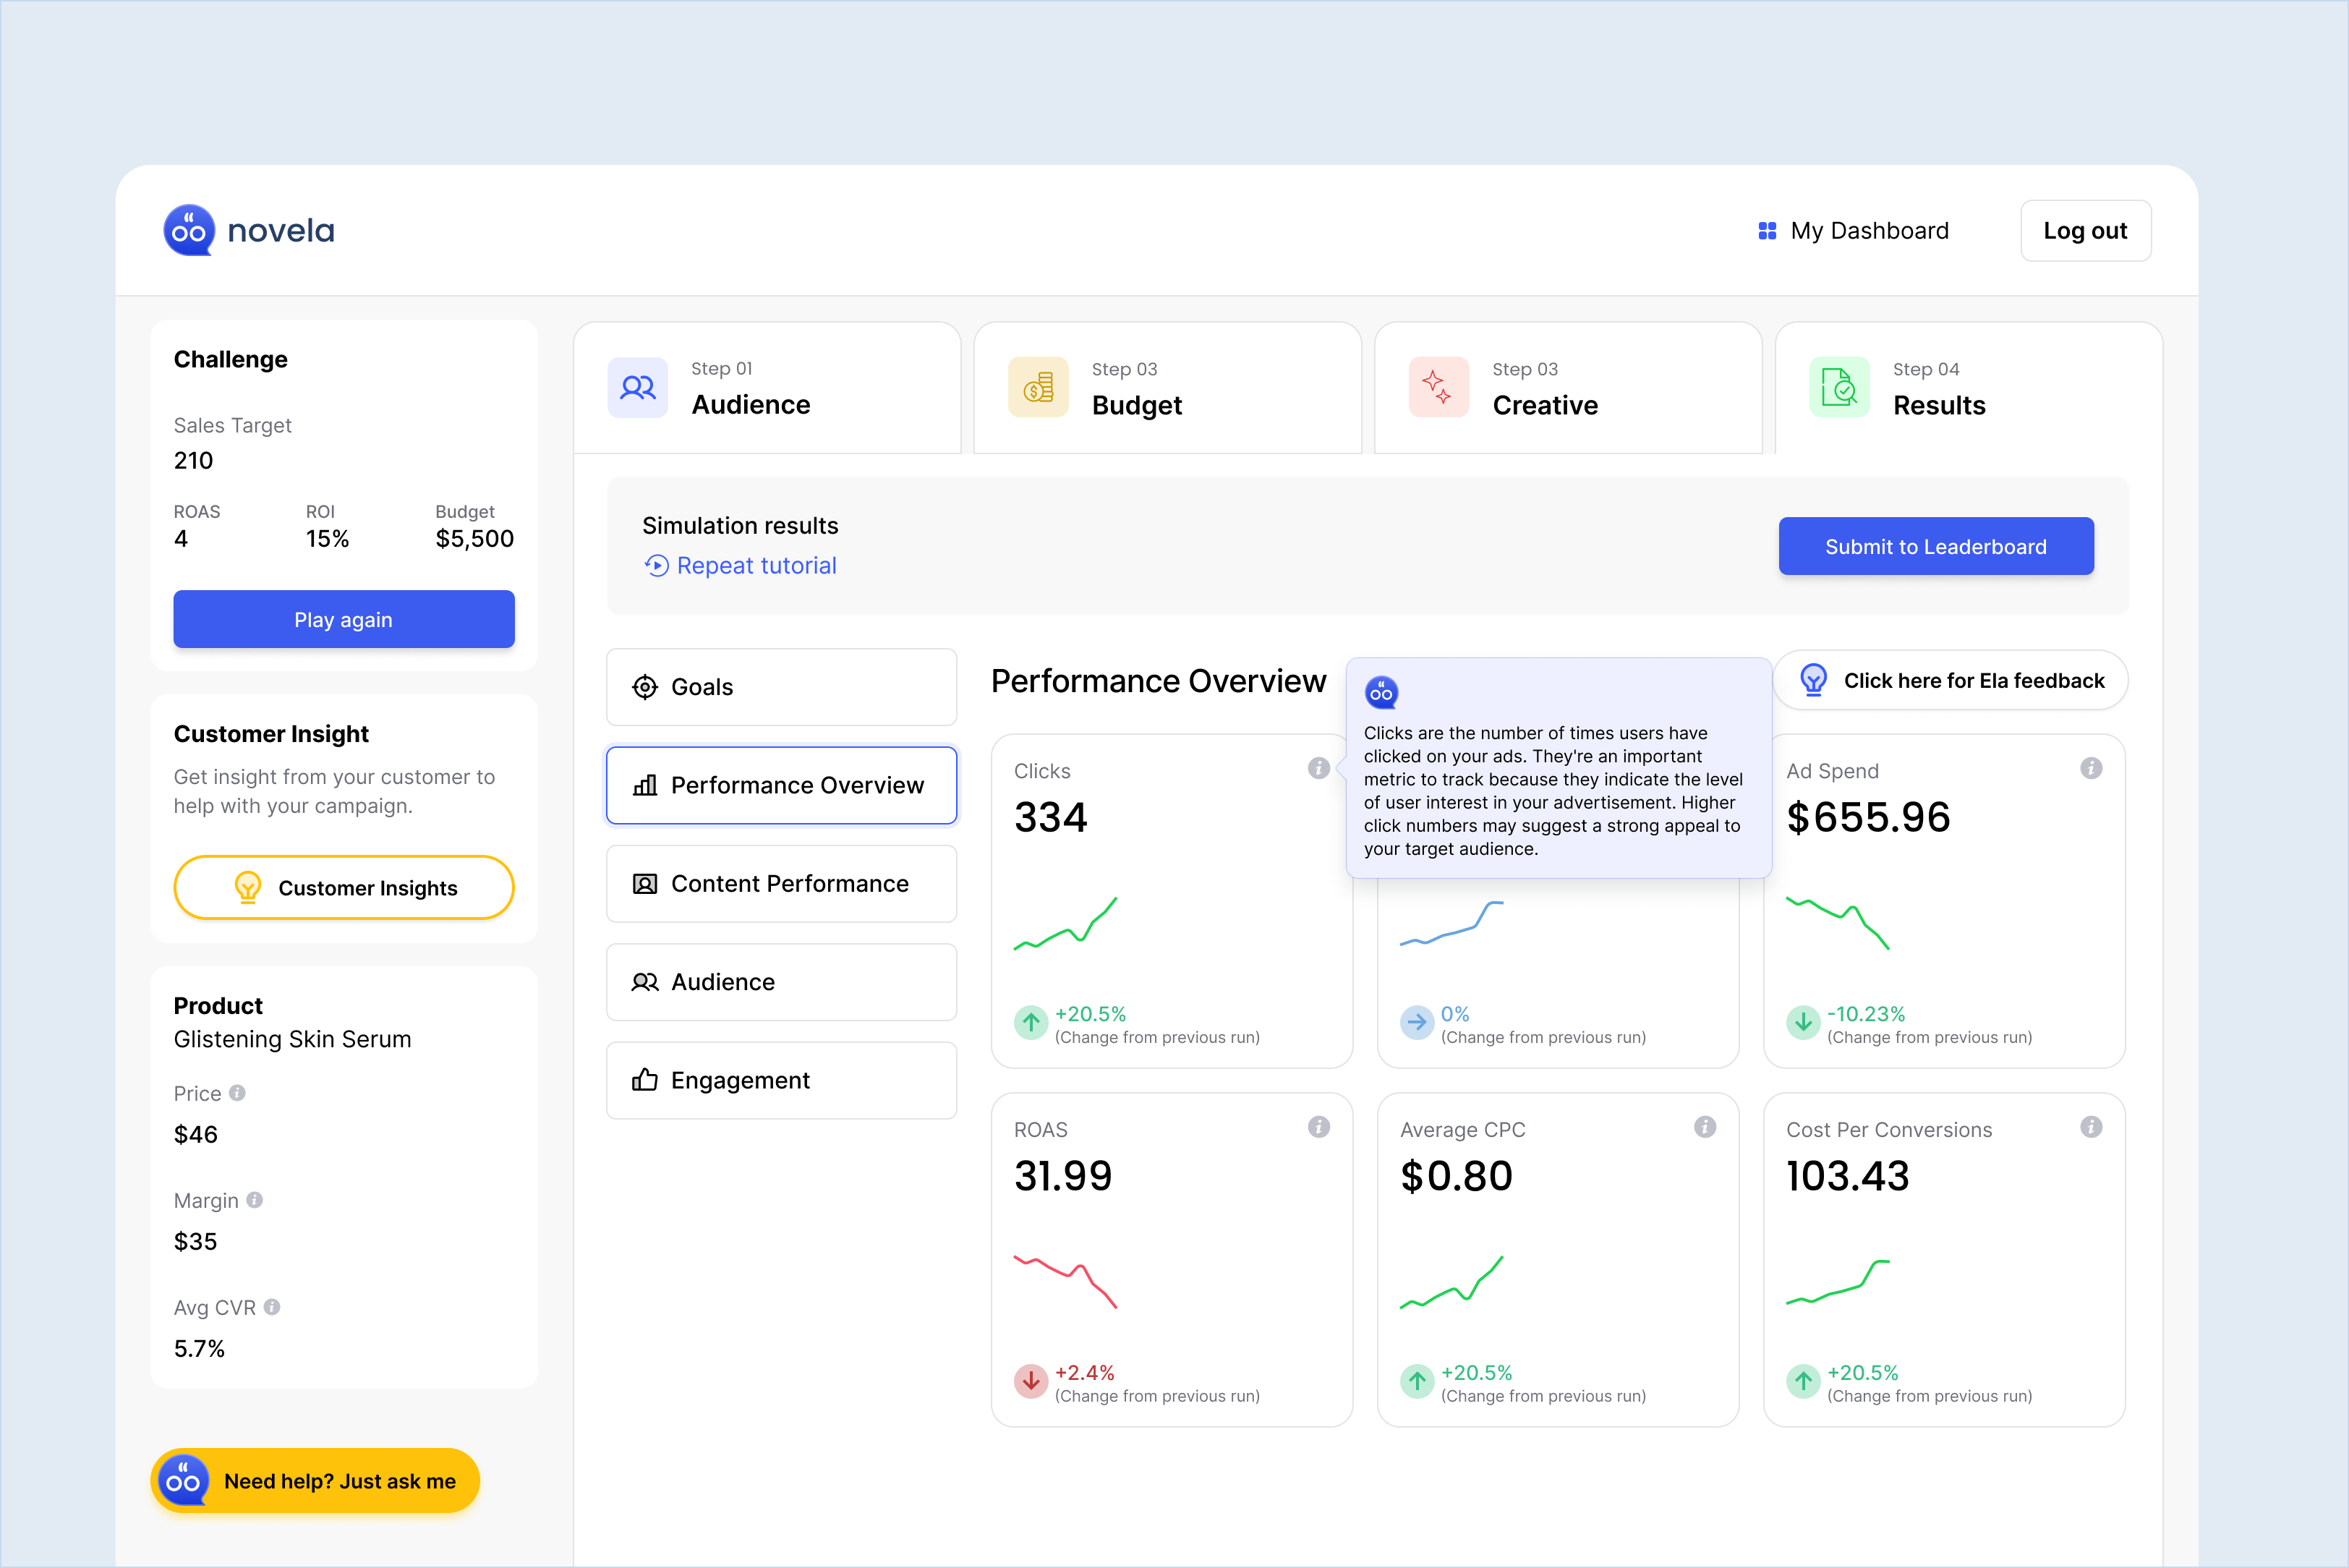The image size is (2349, 1568).
Task: Click the Clicks card info icon
Action: [1318, 768]
